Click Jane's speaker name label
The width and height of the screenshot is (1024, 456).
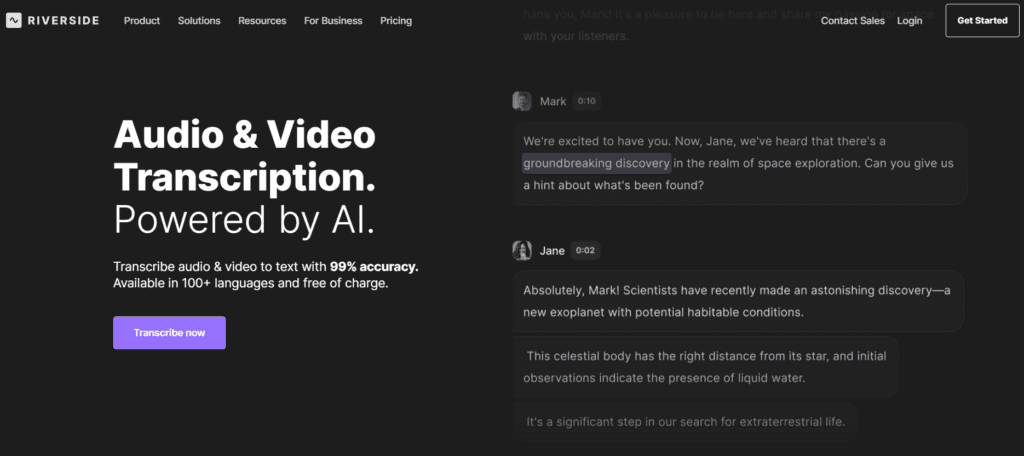[552, 250]
